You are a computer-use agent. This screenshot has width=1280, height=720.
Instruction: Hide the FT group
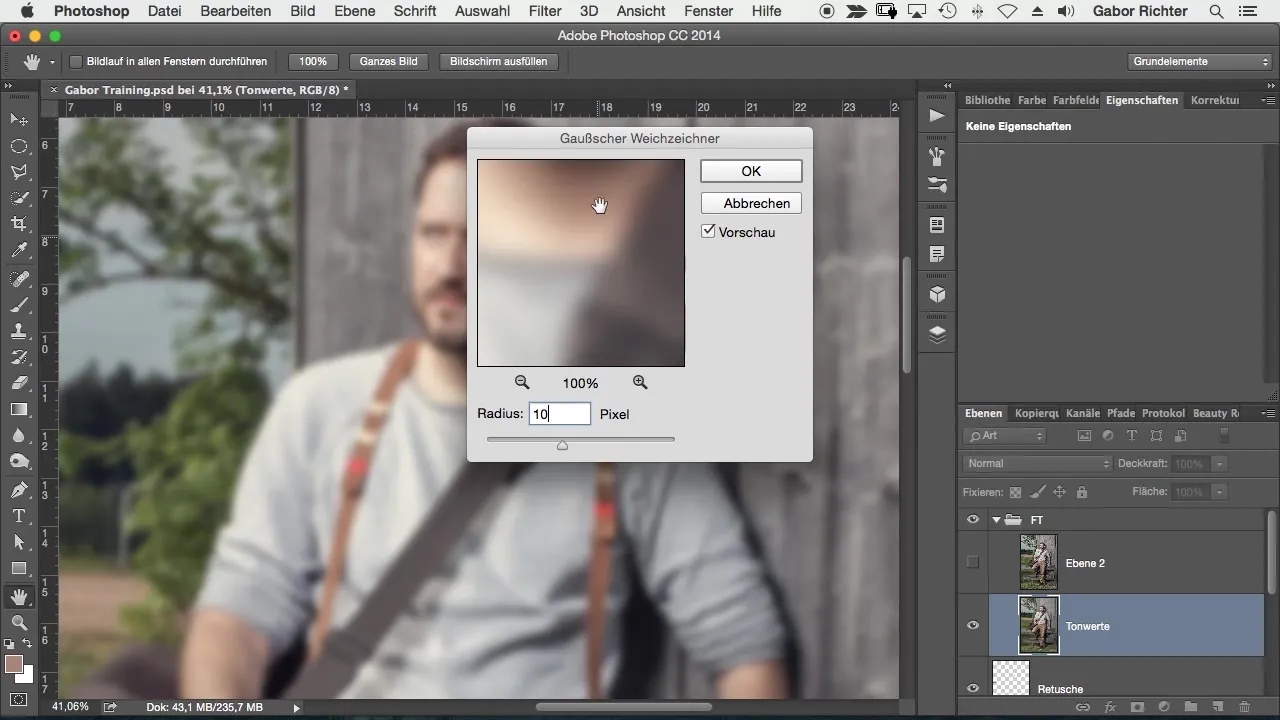pos(973,519)
